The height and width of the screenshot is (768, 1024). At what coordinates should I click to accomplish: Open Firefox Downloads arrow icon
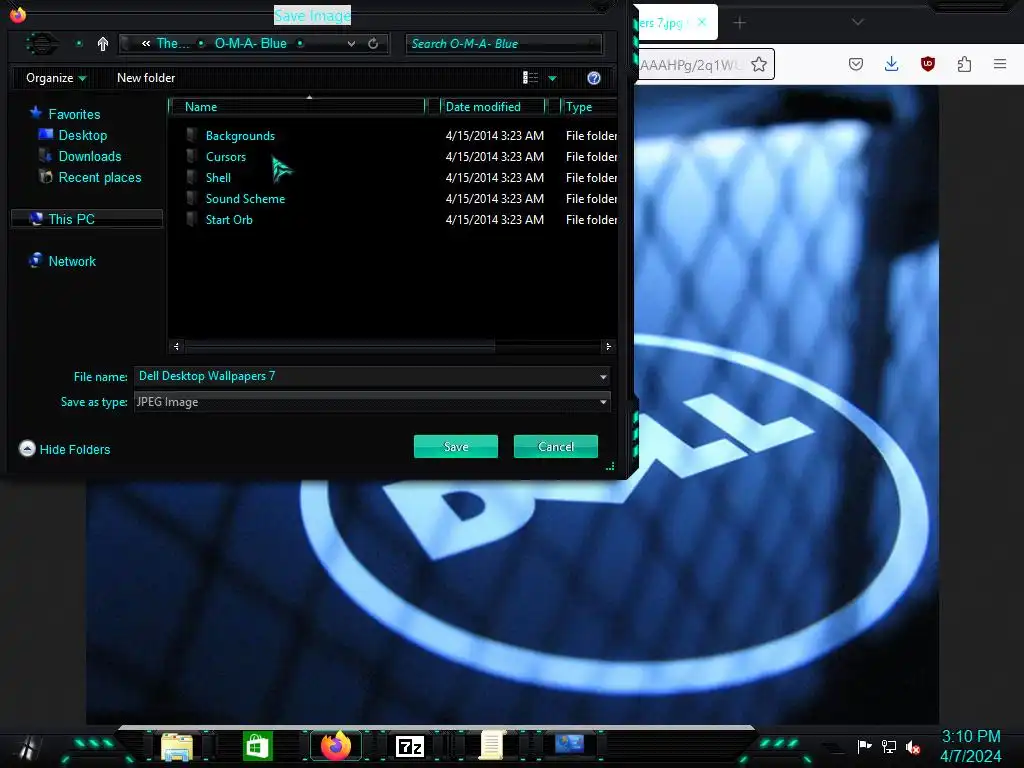click(891, 64)
